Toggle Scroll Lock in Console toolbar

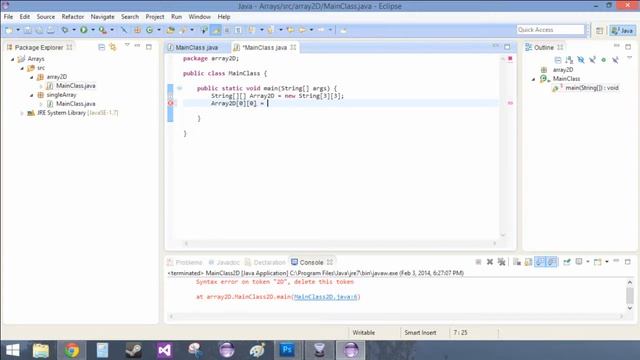528,262
